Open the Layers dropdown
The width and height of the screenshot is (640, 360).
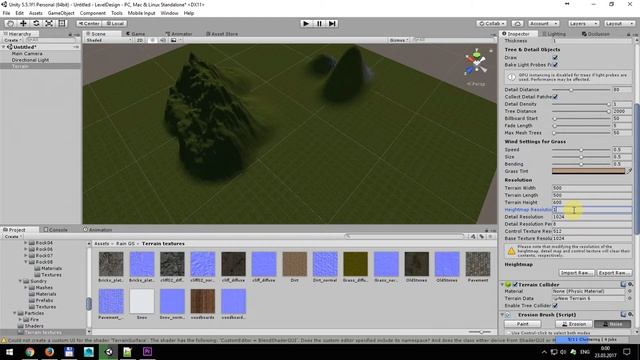(583, 23)
